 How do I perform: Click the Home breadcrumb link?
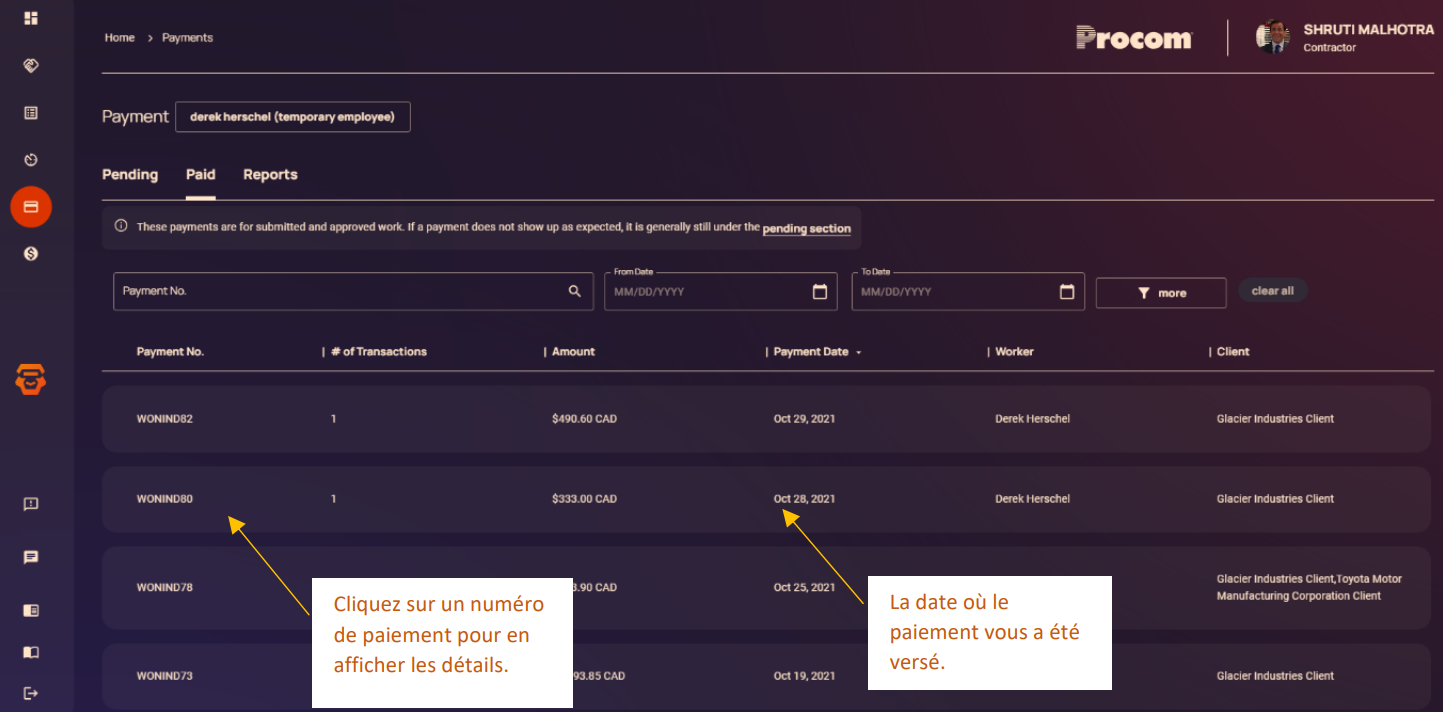(x=119, y=38)
